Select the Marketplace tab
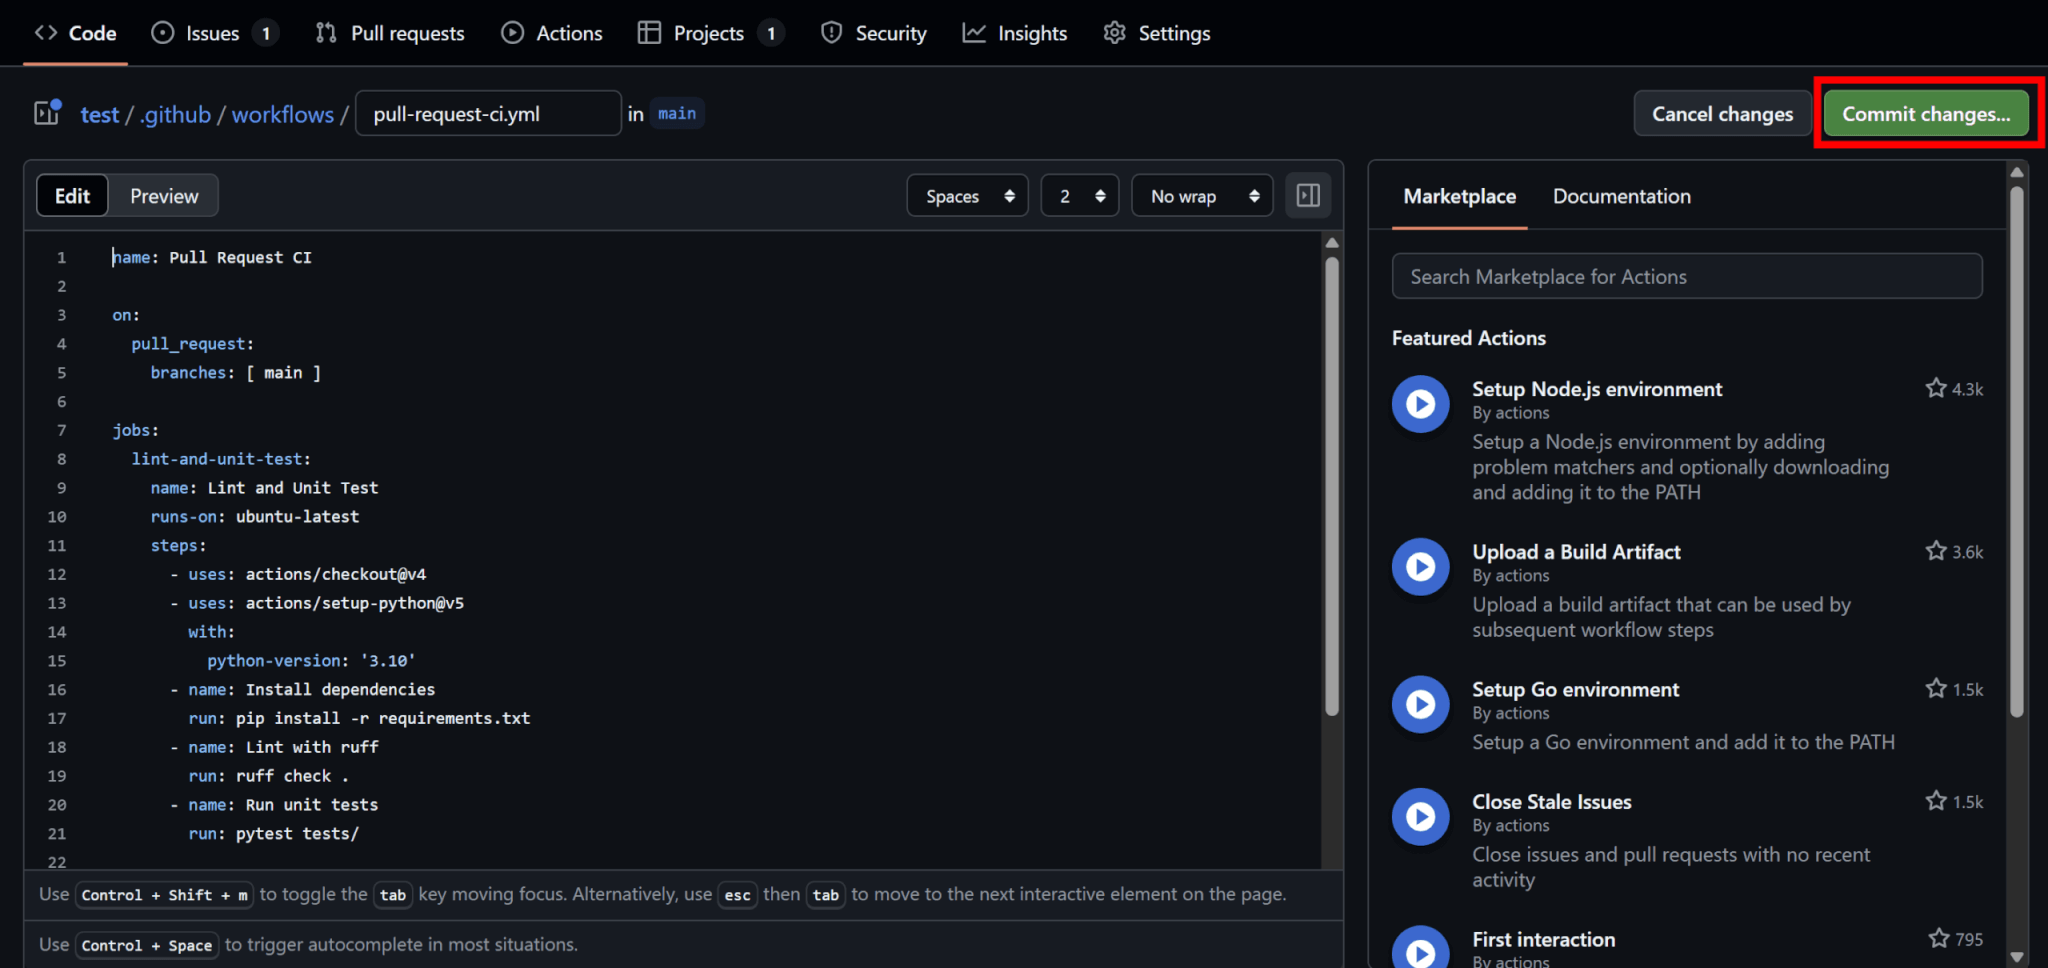 [x=1459, y=196]
